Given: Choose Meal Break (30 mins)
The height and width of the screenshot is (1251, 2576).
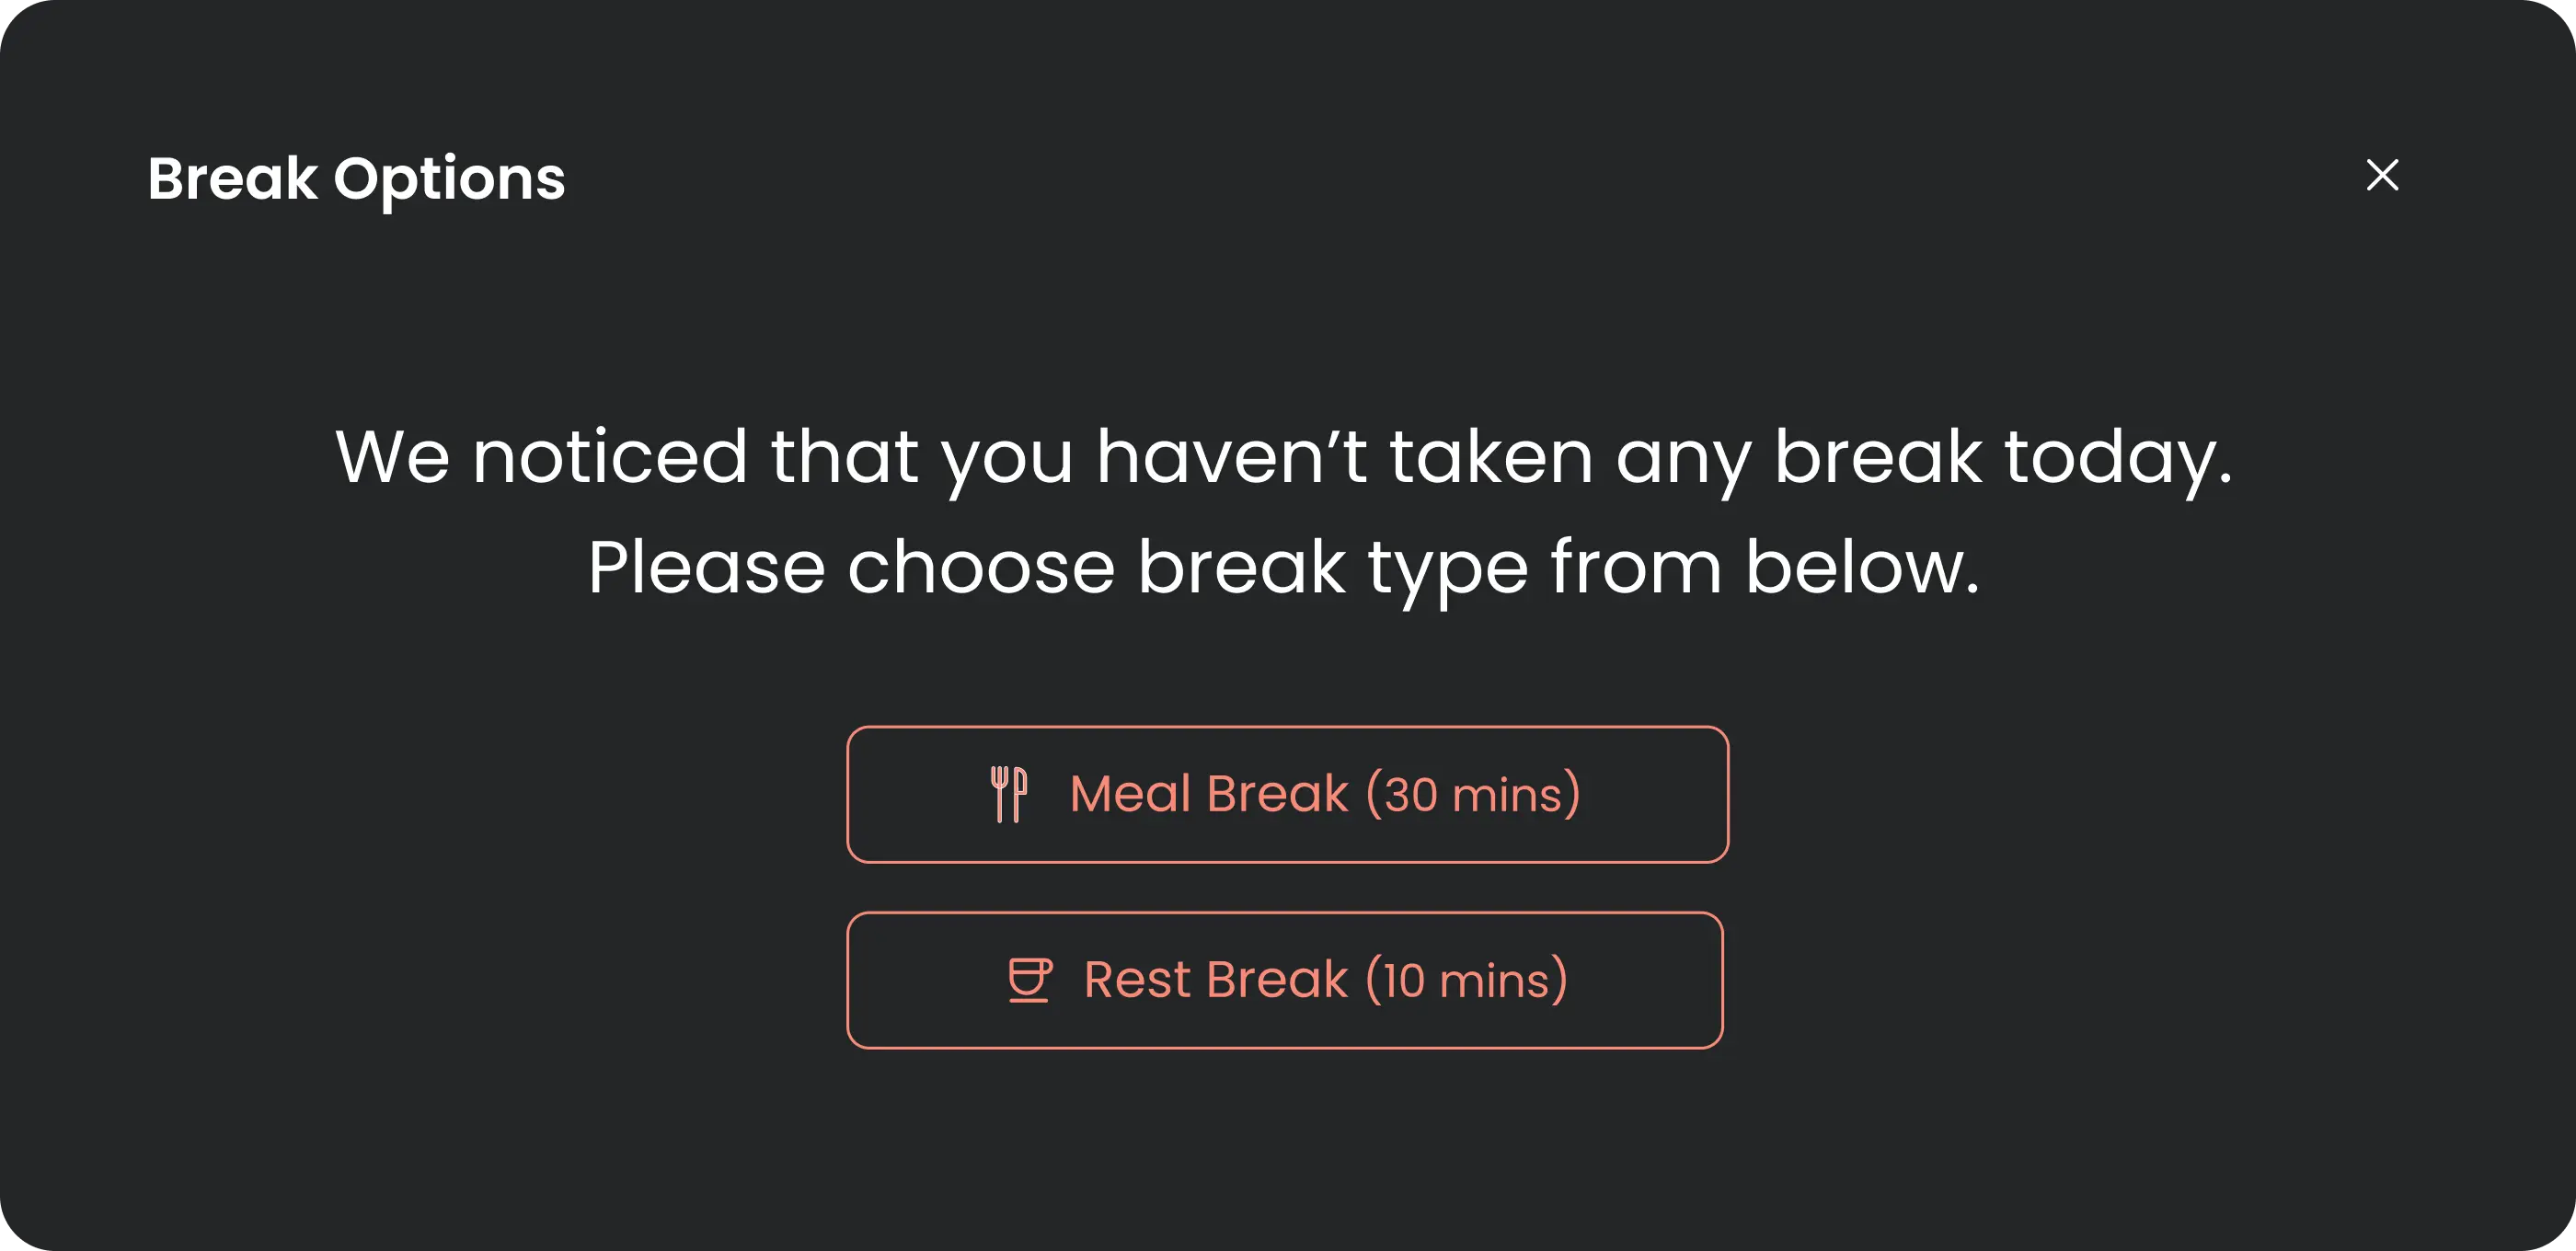Looking at the screenshot, I should point(1287,795).
